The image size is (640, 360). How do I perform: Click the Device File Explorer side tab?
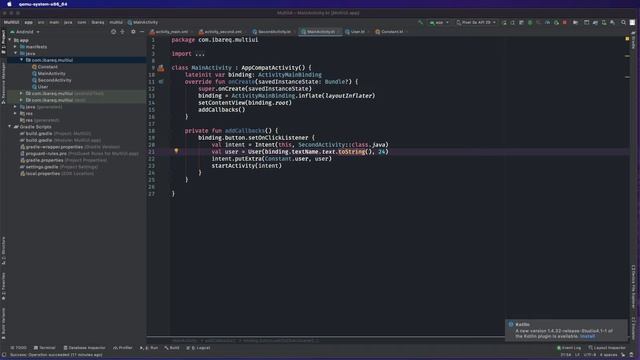click(x=633, y=287)
